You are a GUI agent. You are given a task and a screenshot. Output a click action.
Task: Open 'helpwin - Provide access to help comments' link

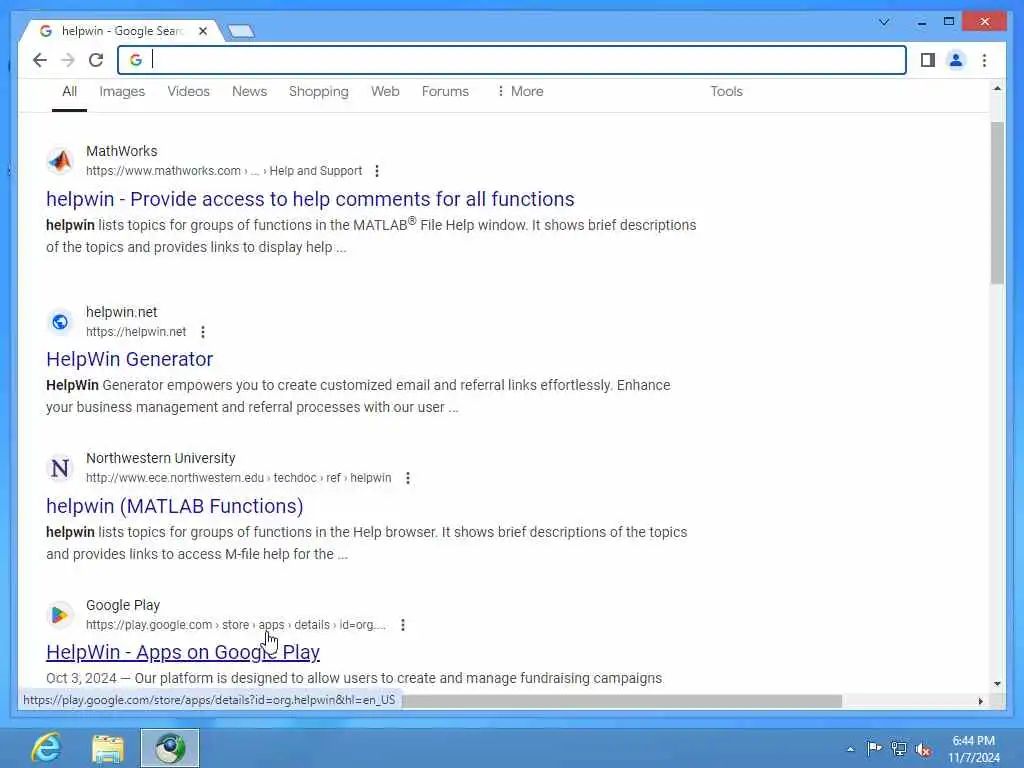pyautogui.click(x=310, y=199)
